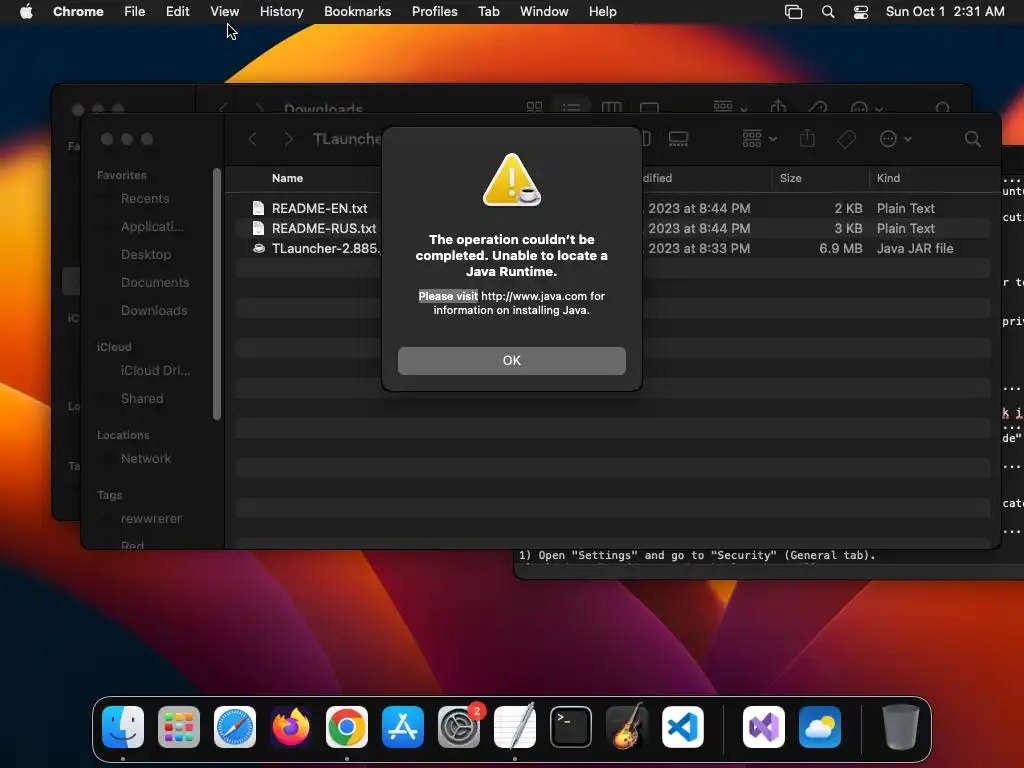Image resolution: width=1024 pixels, height=768 pixels.
Task: Open System Settings from the Dock
Action: [x=458, y=727]
